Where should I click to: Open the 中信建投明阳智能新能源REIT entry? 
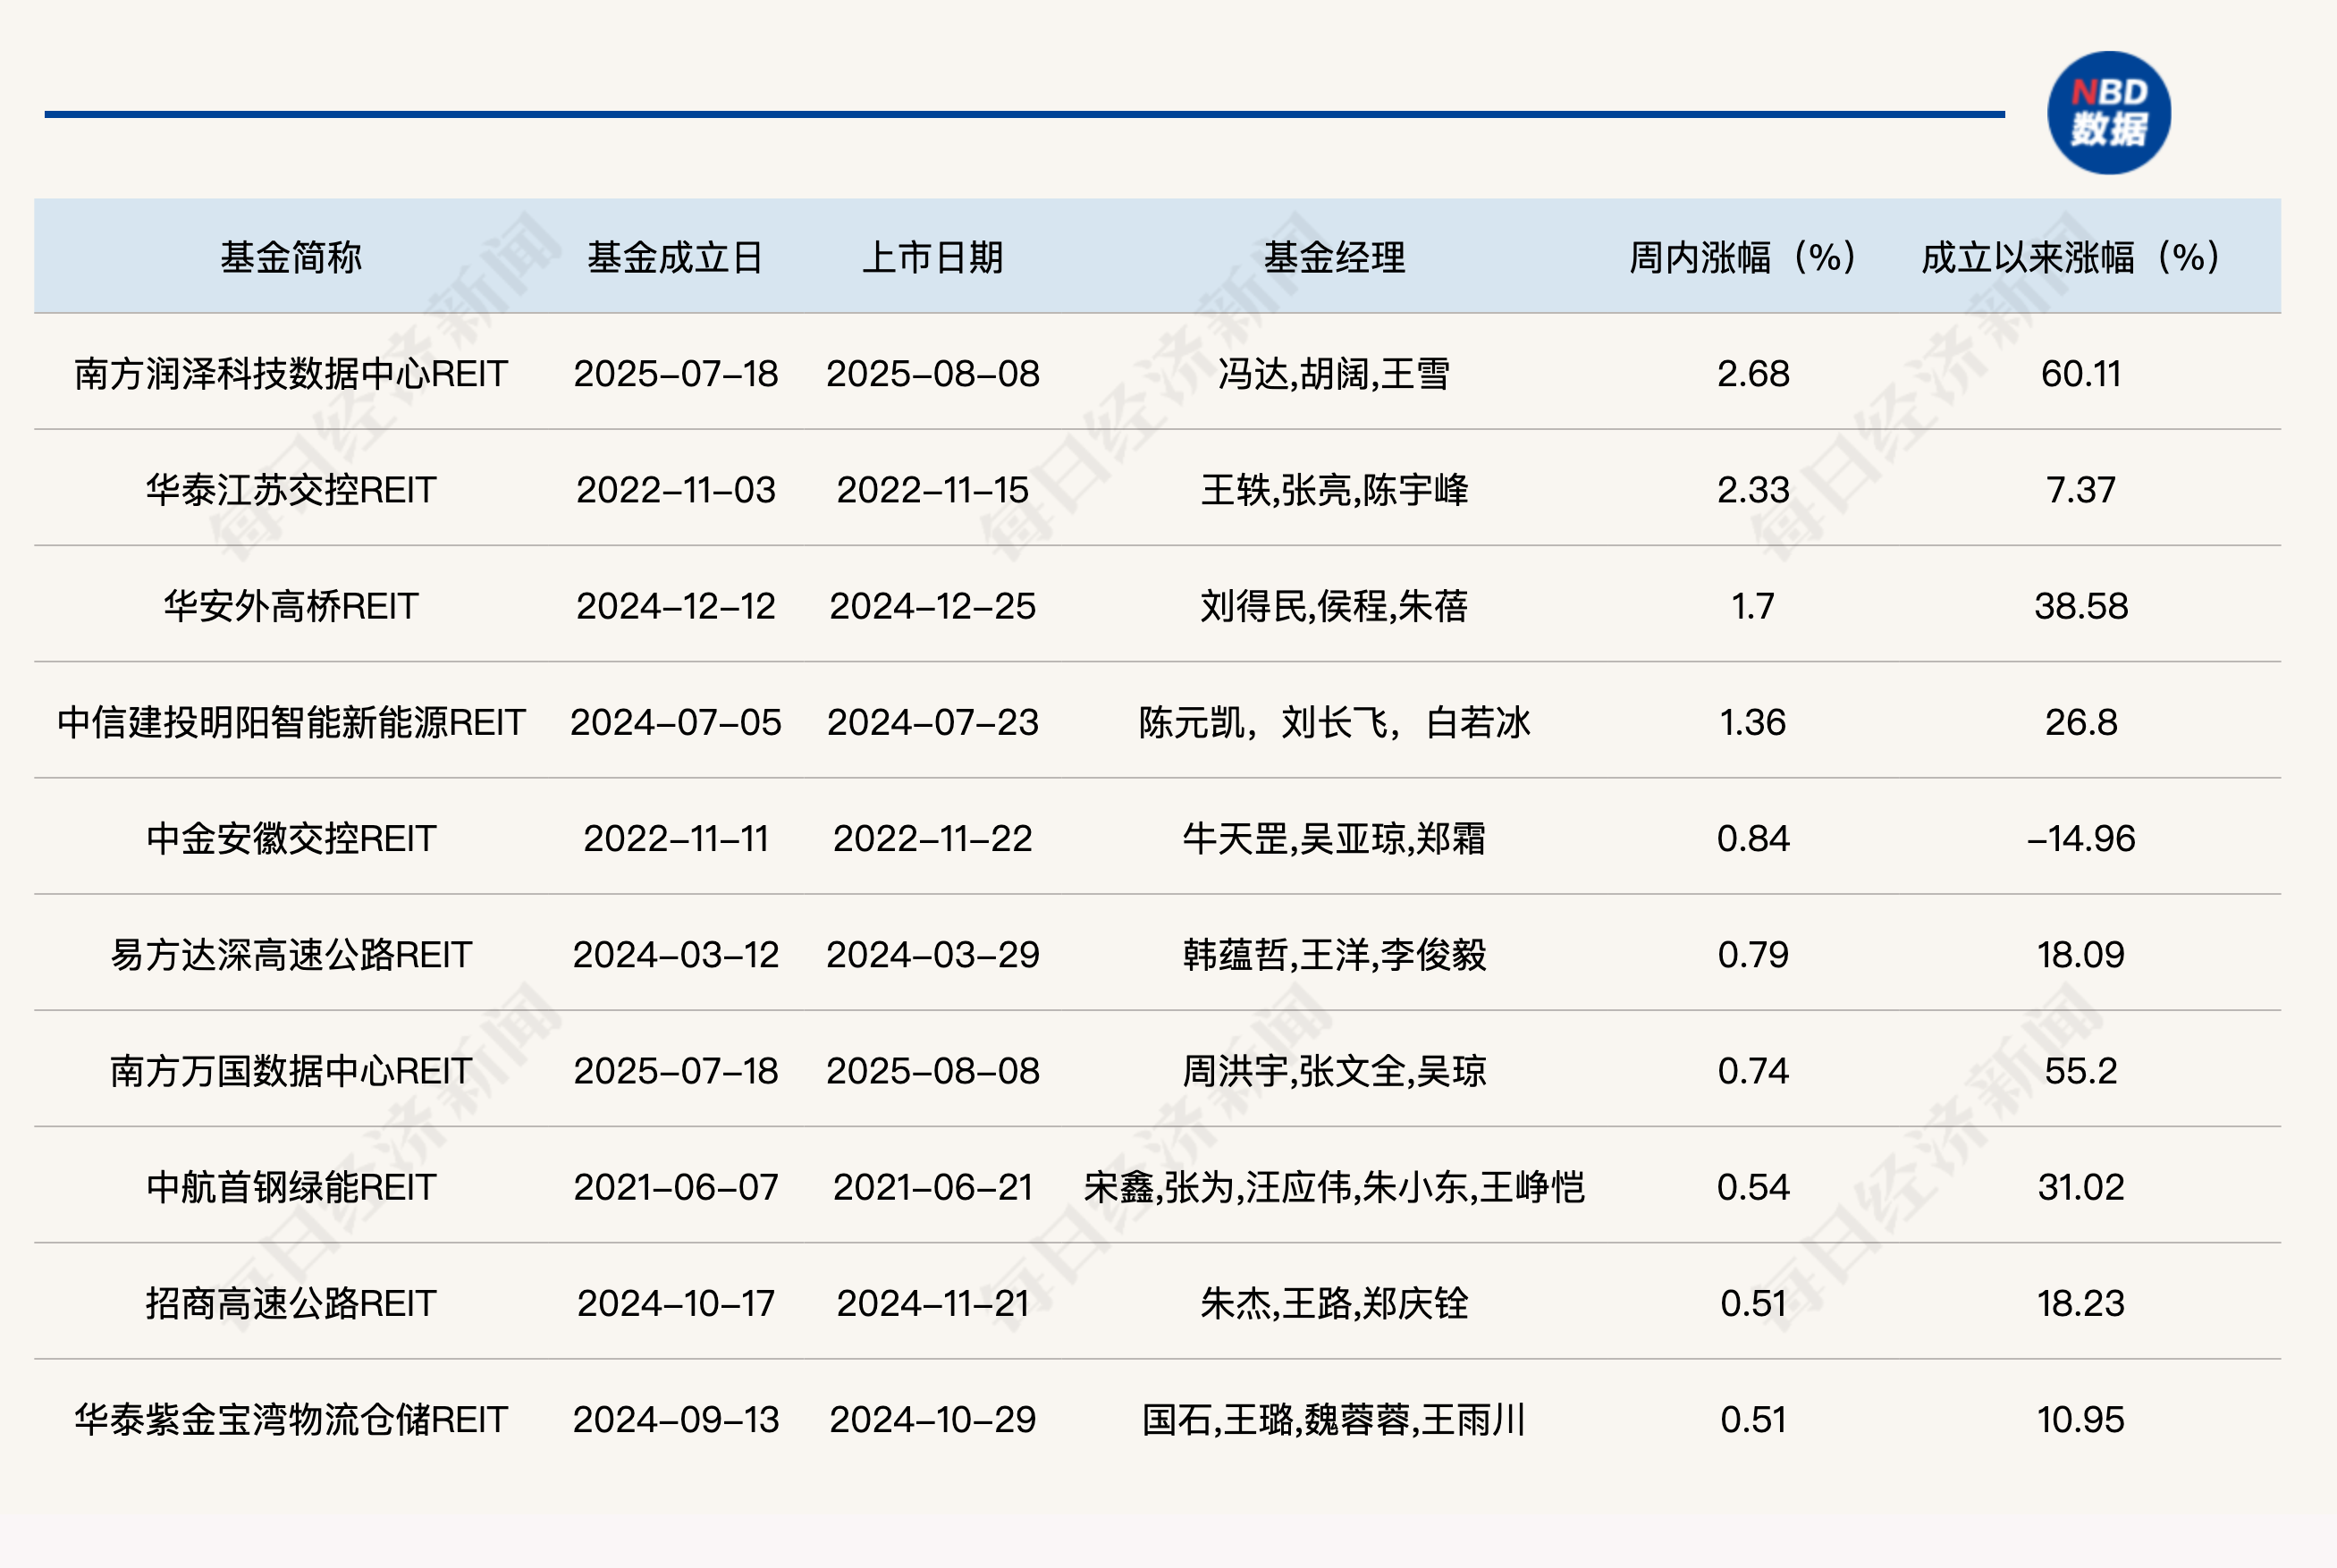[290, 722]
